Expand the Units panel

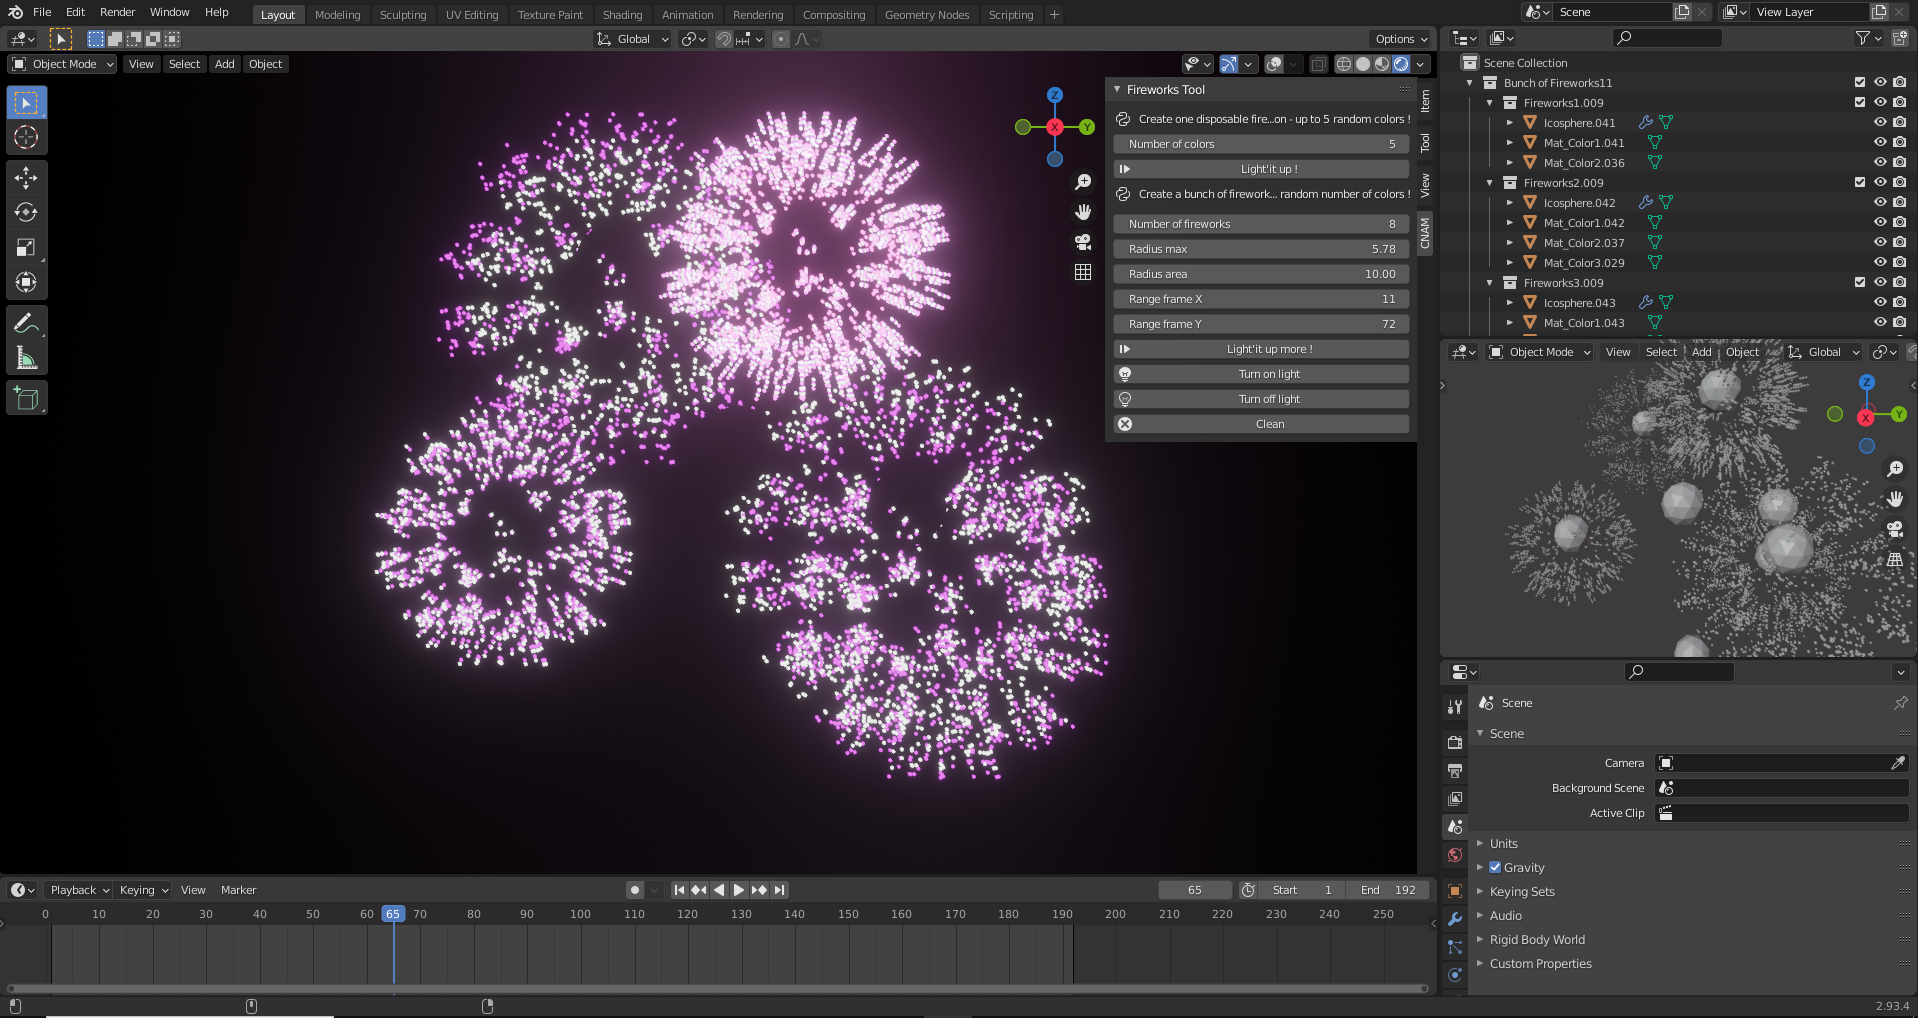click(x=1503, y=844)
